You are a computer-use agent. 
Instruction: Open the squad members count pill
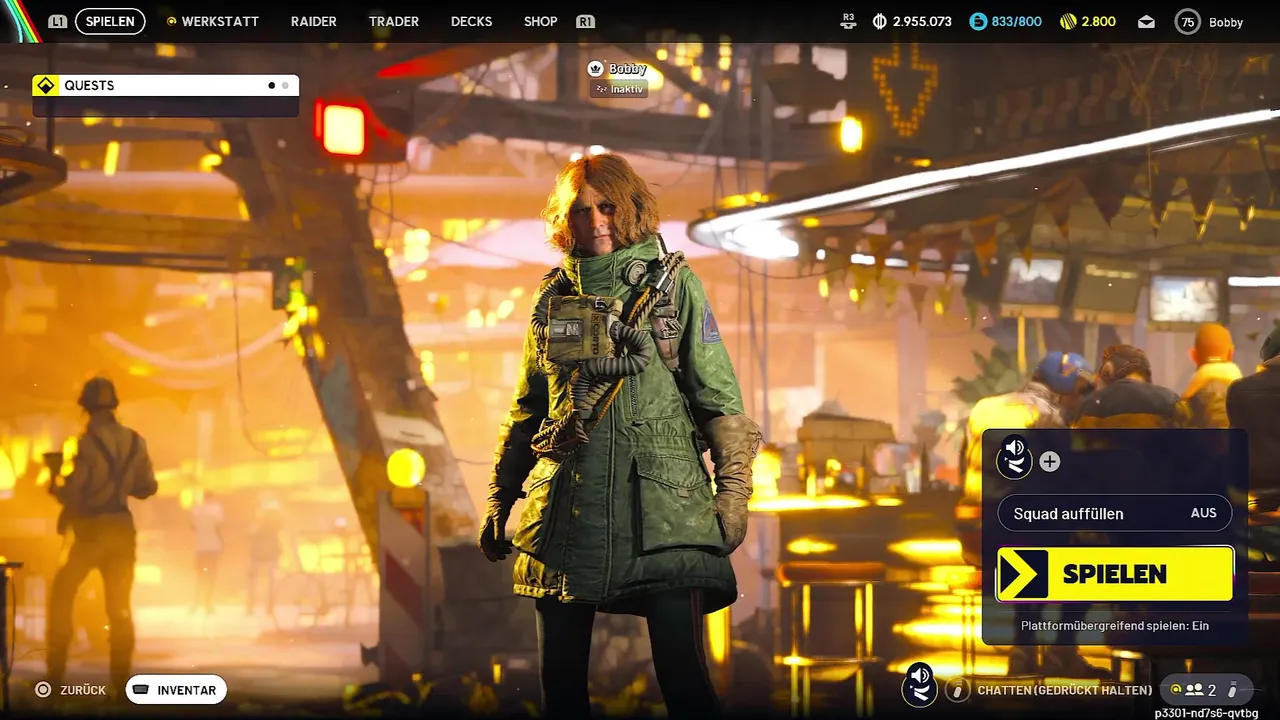tap(1206, 690)
